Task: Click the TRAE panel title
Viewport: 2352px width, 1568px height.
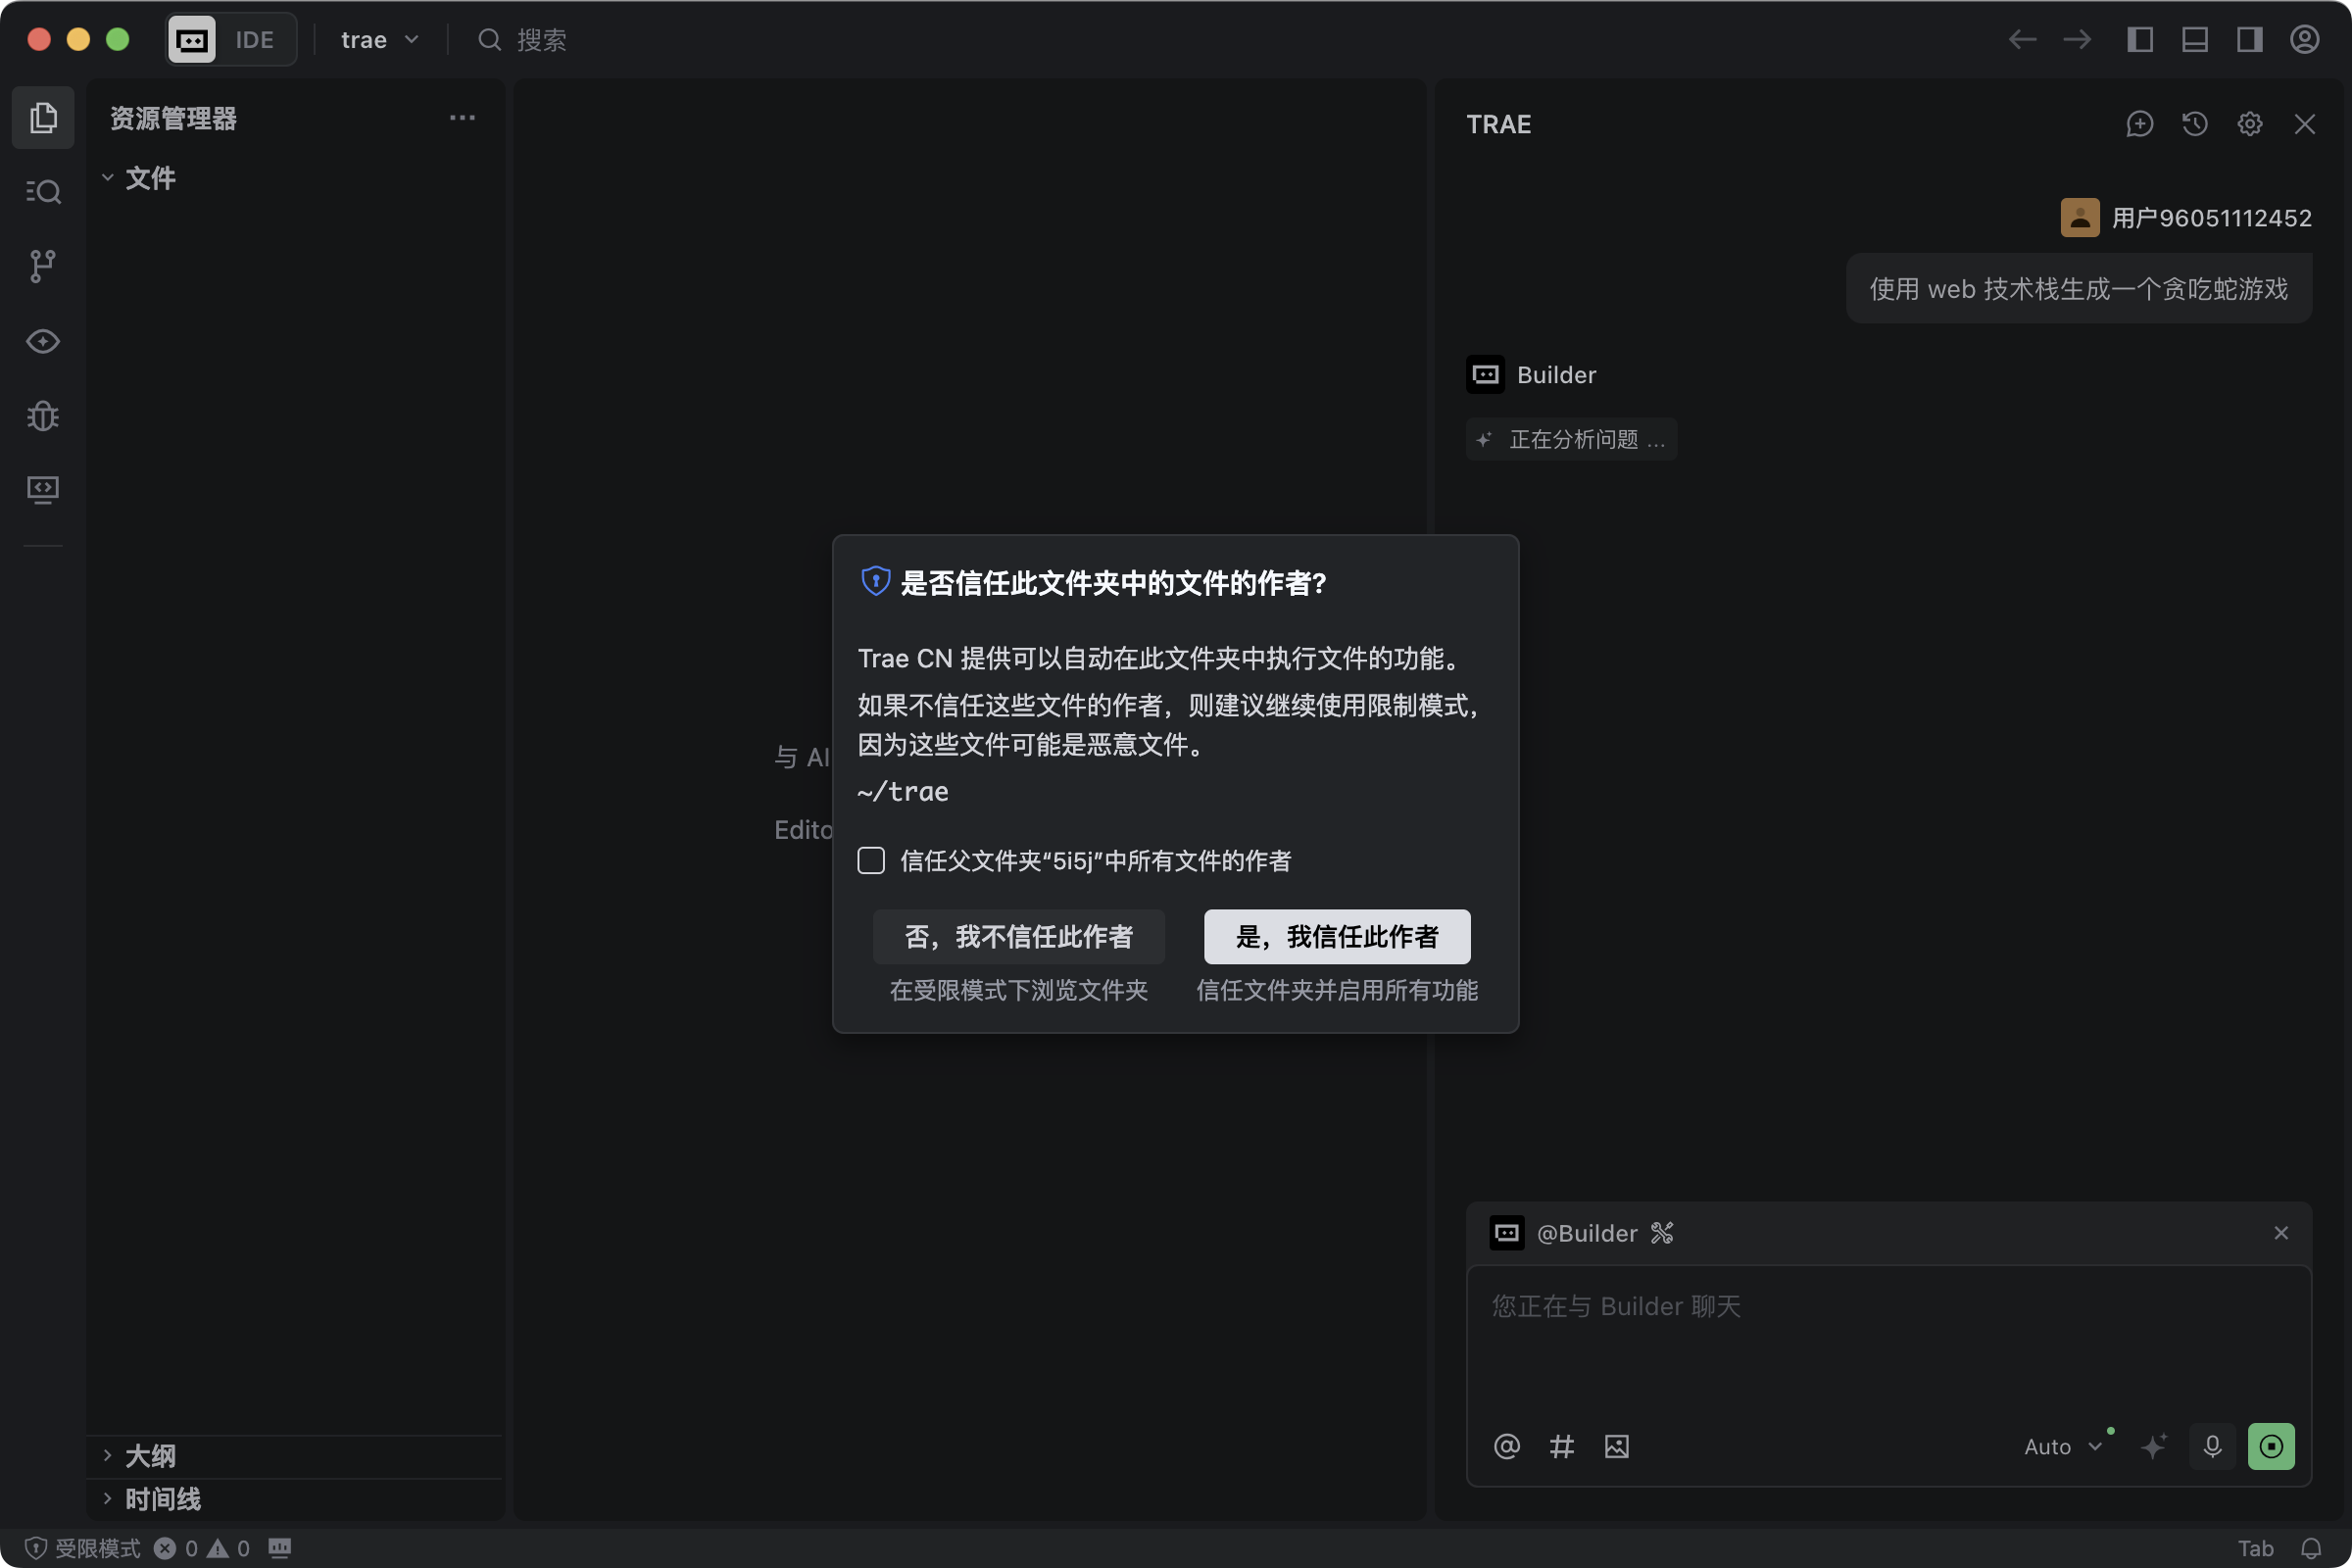Action: pos(1498,124)
